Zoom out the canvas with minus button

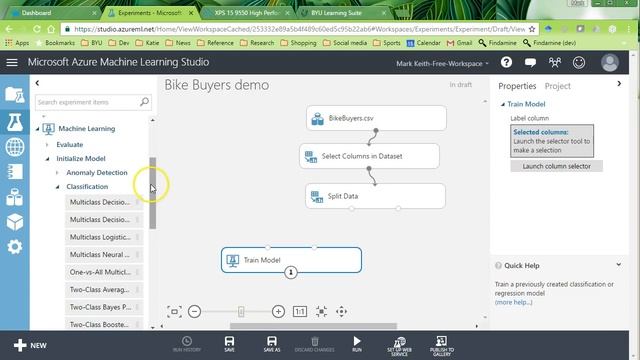[x=194, y=312]
